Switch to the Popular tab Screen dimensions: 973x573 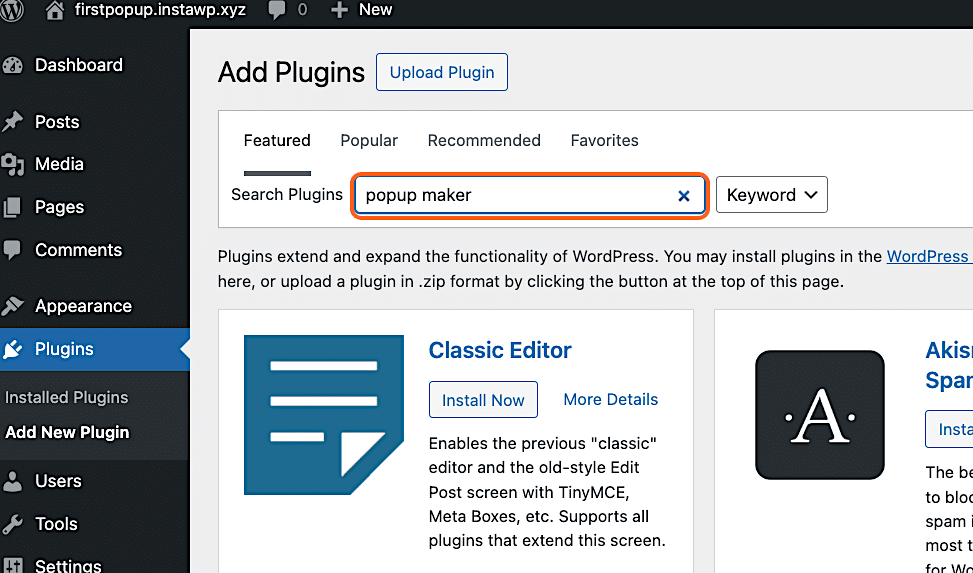tap(369, 141)
